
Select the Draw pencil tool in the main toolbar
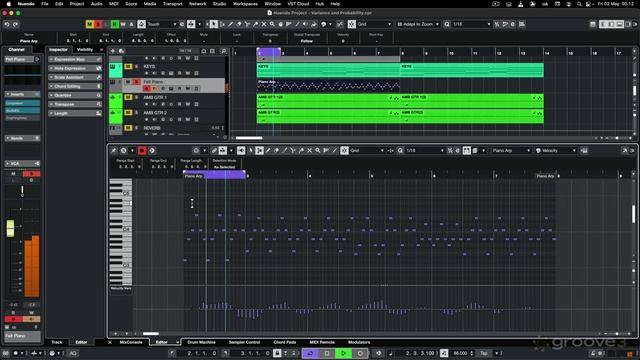(x=231, y=24)
